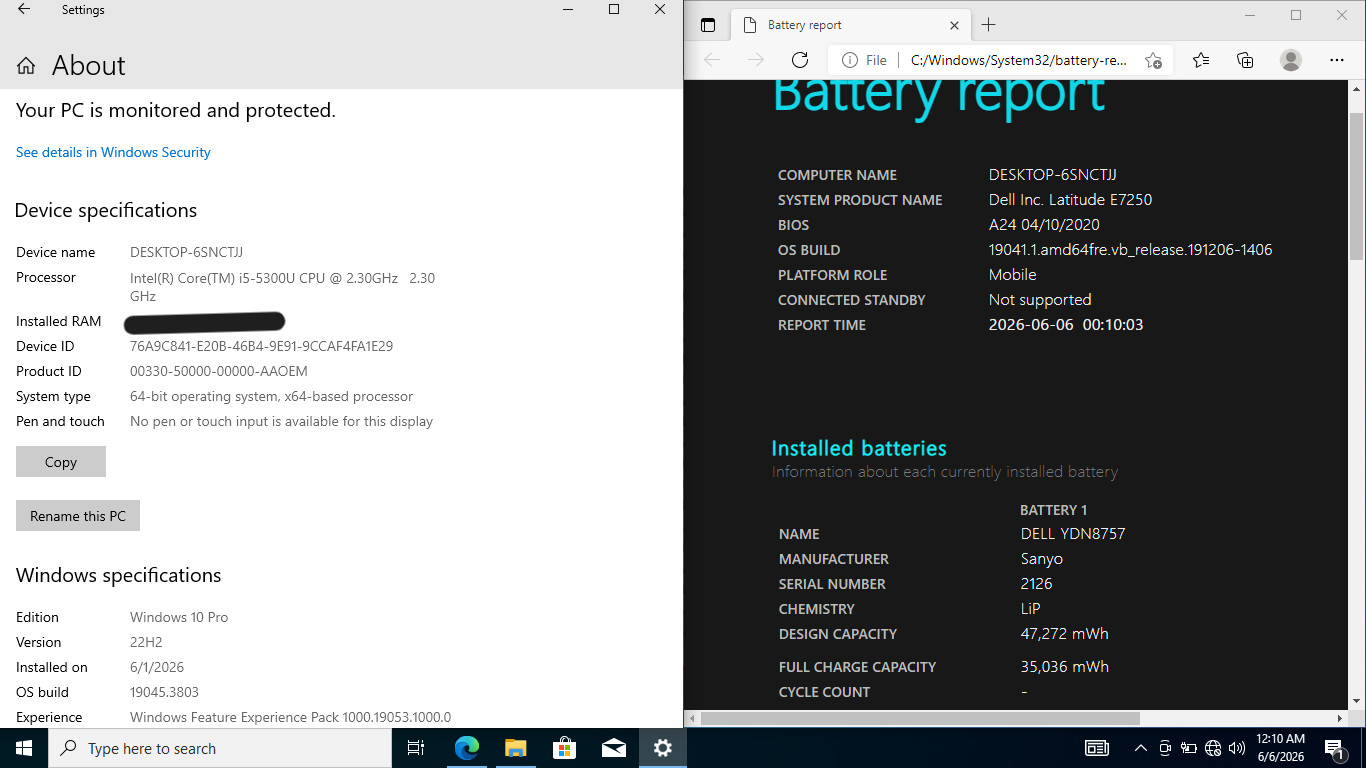Click the version value 22H2

click(x=146, y=642)
